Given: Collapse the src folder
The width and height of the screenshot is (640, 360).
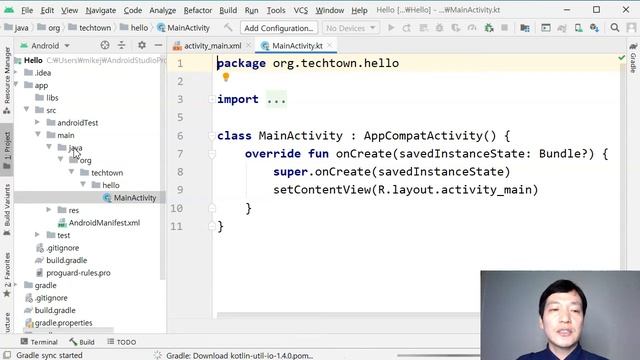Looking at the screenshot, I should (x=27, y=109).
